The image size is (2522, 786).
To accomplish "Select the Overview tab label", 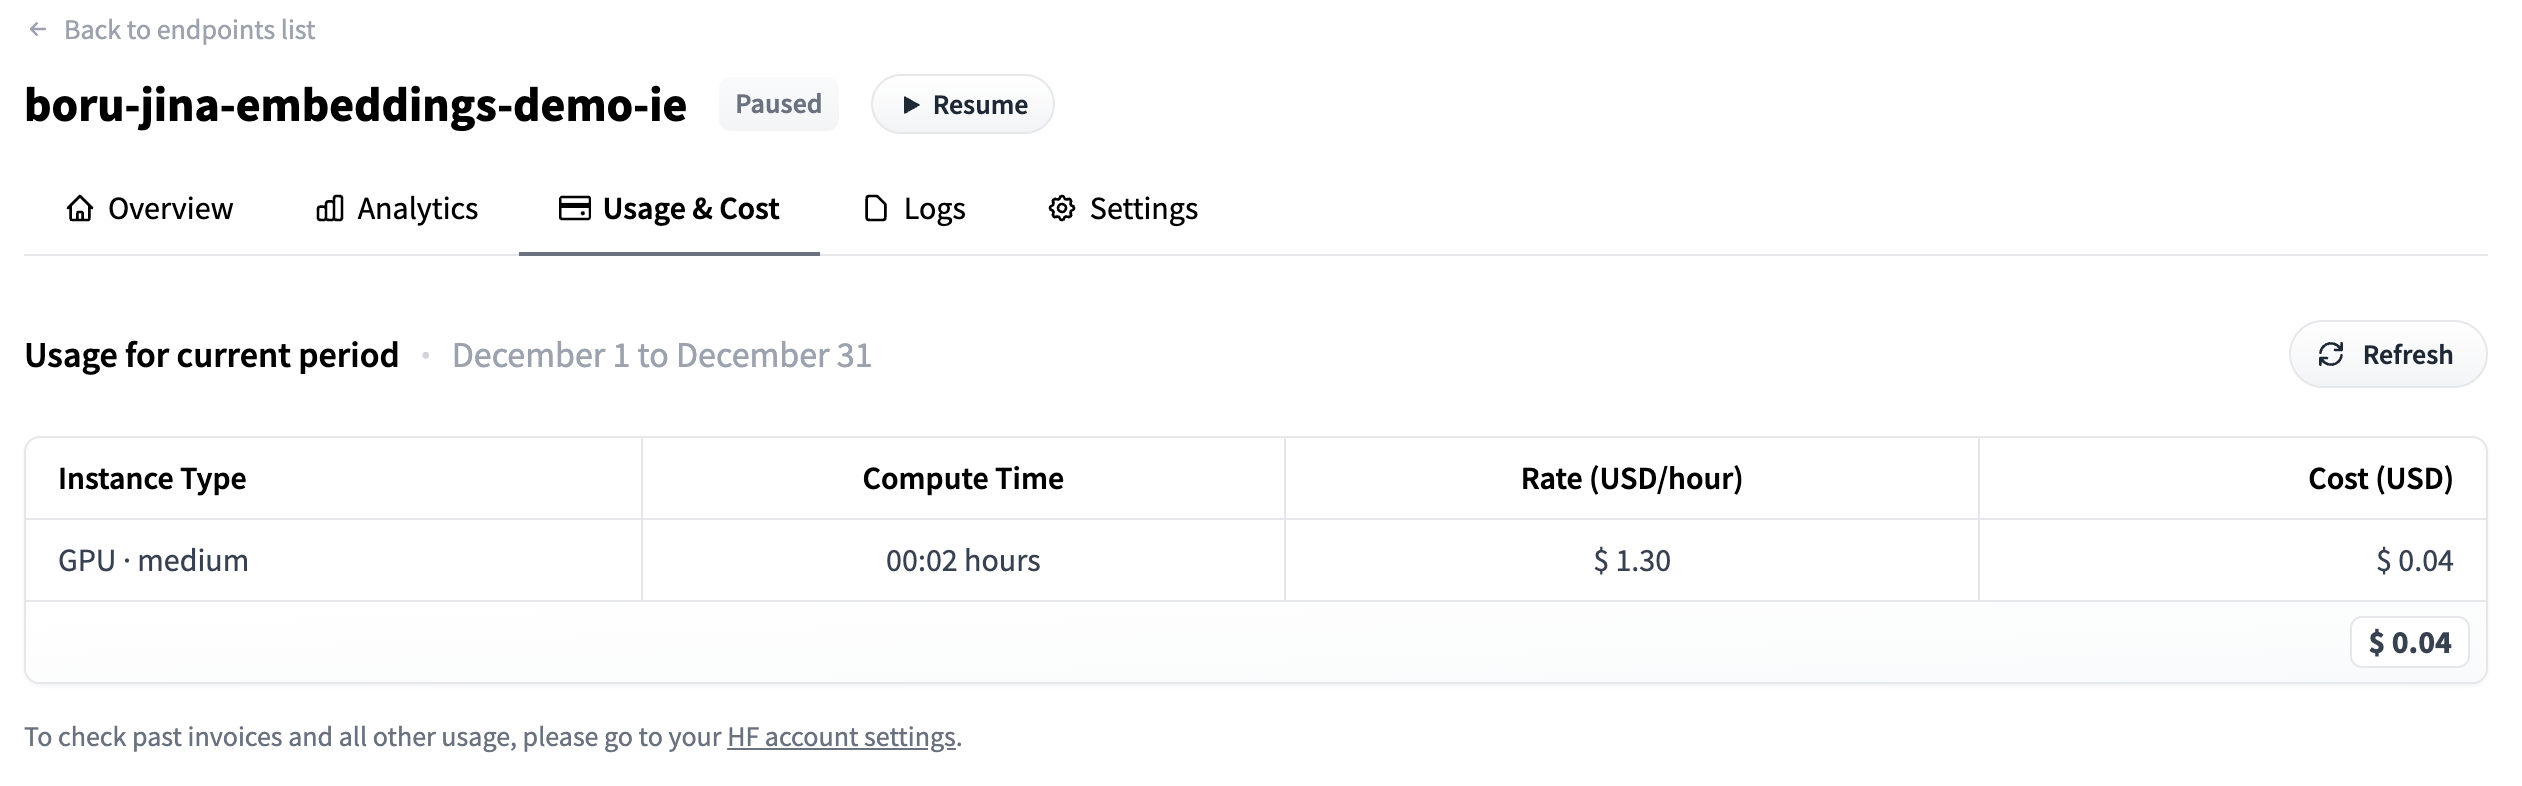I will point(170,208).
